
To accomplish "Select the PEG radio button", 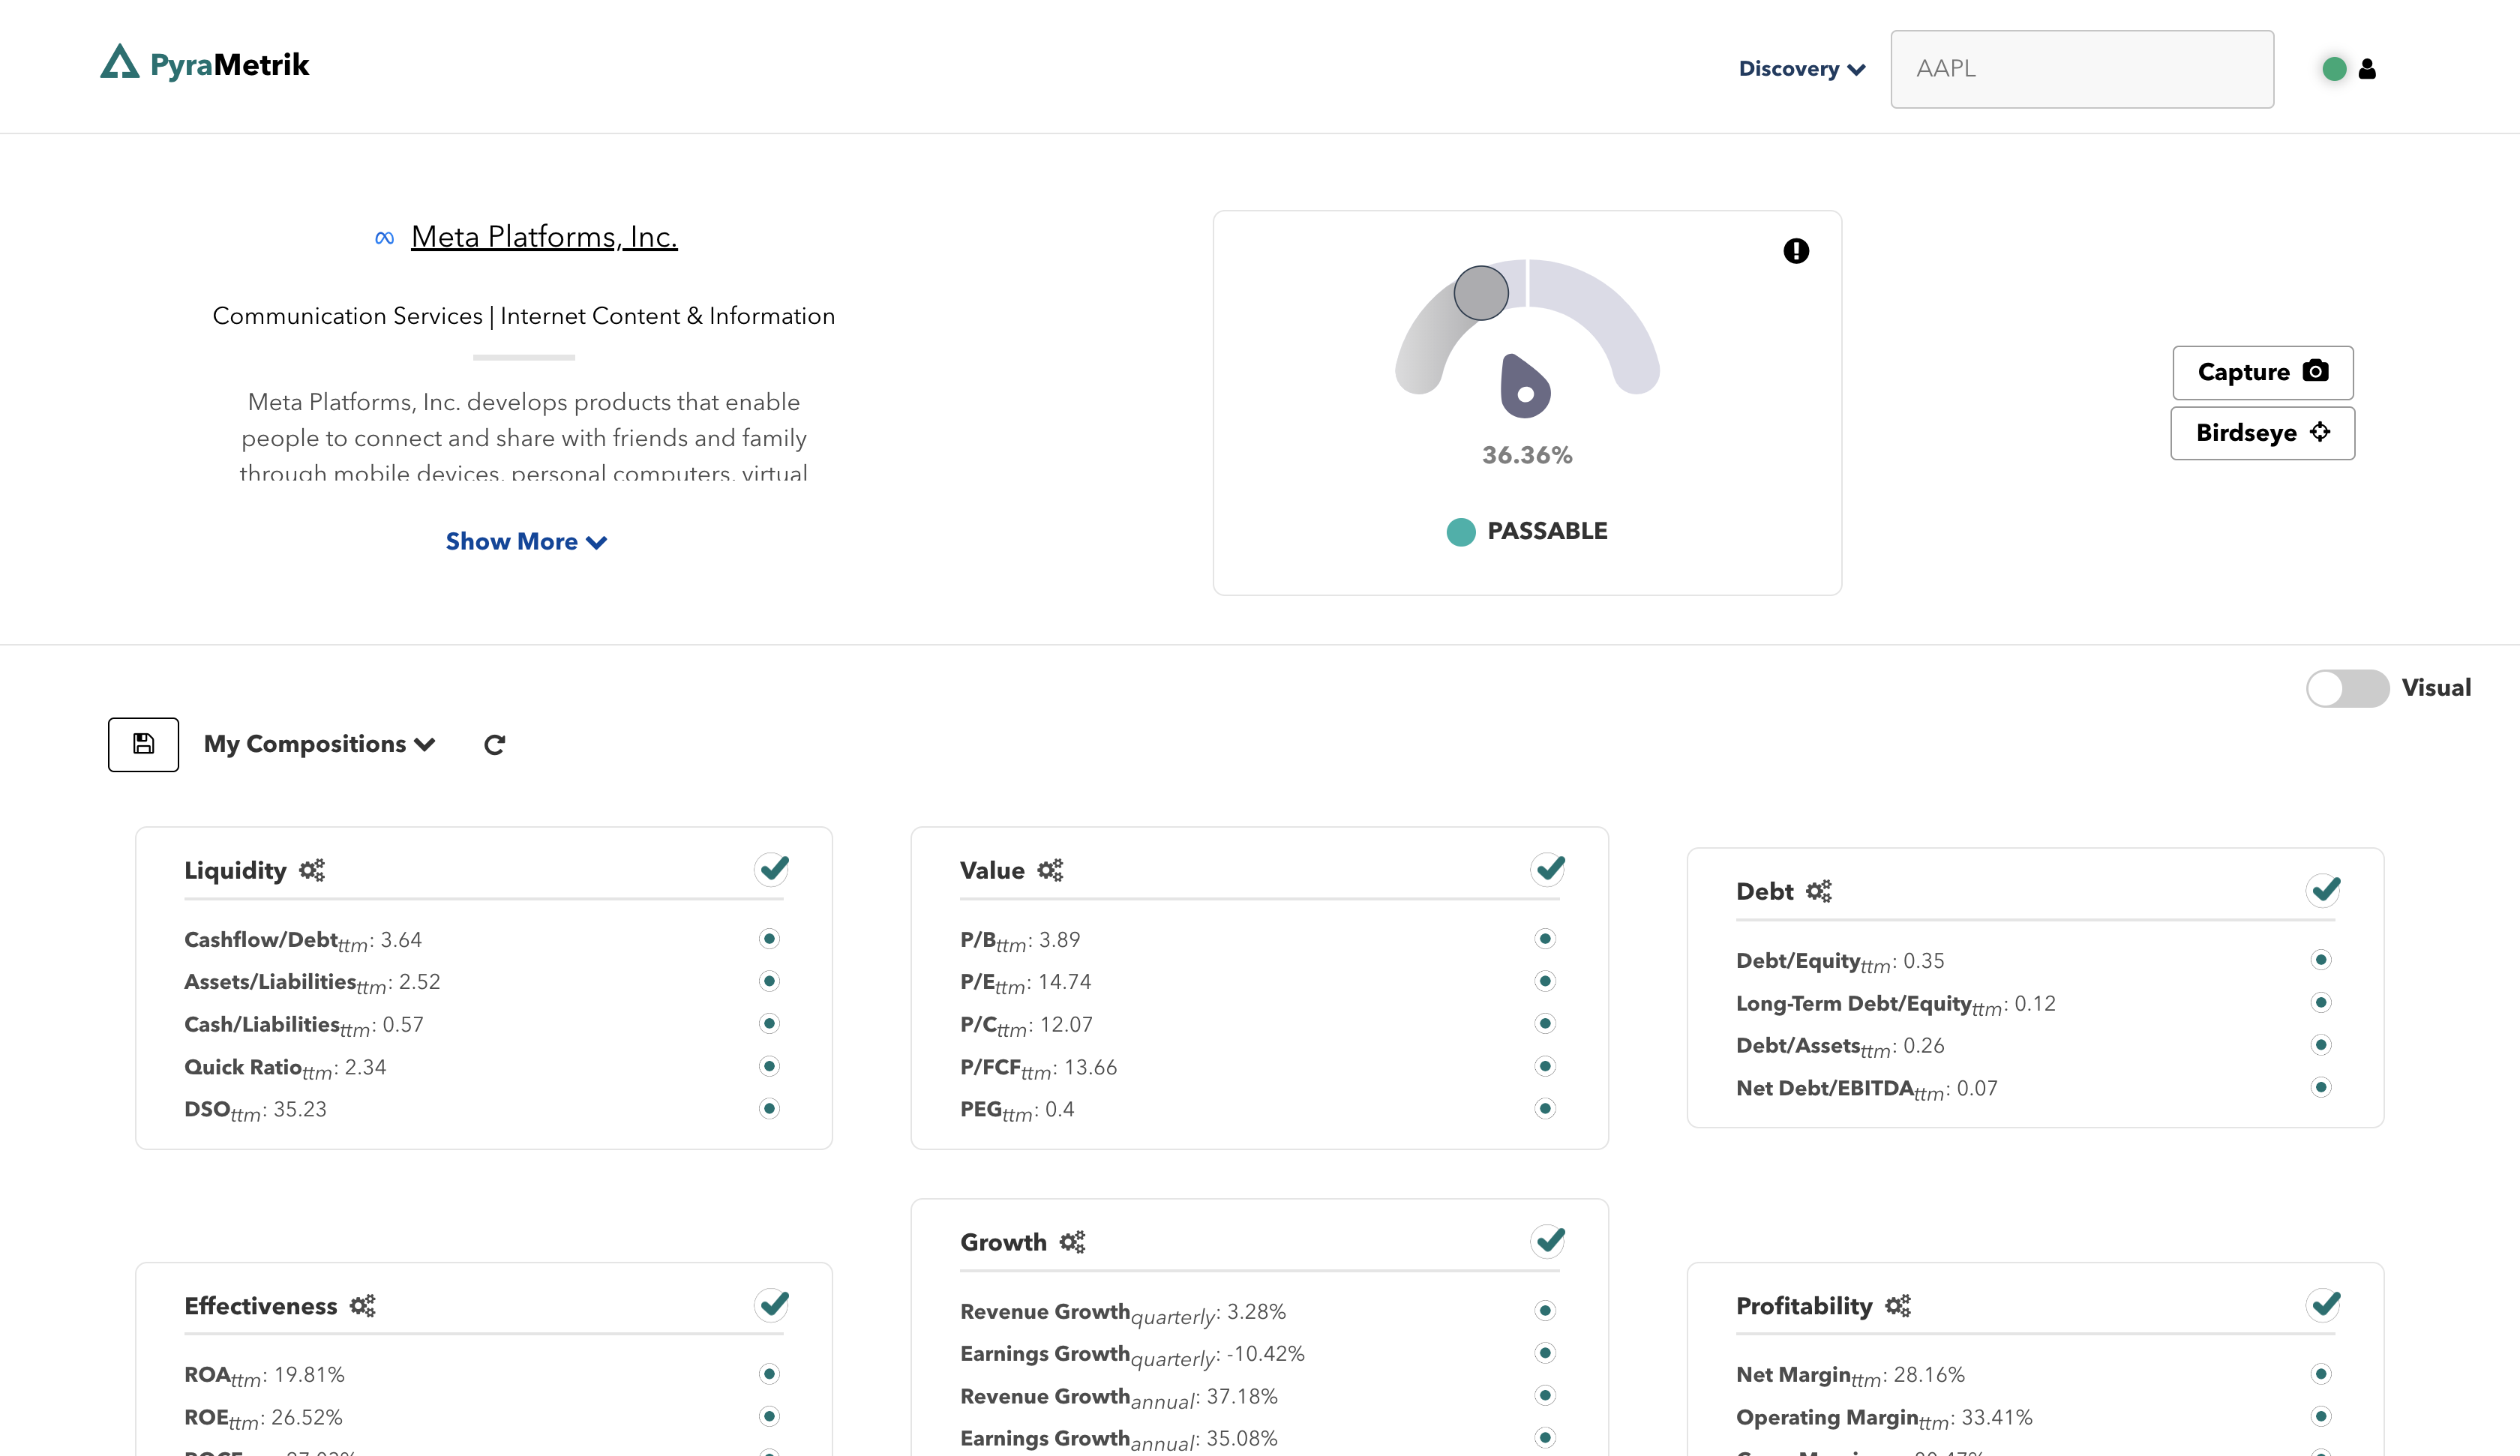I will click(1545, 1108).
